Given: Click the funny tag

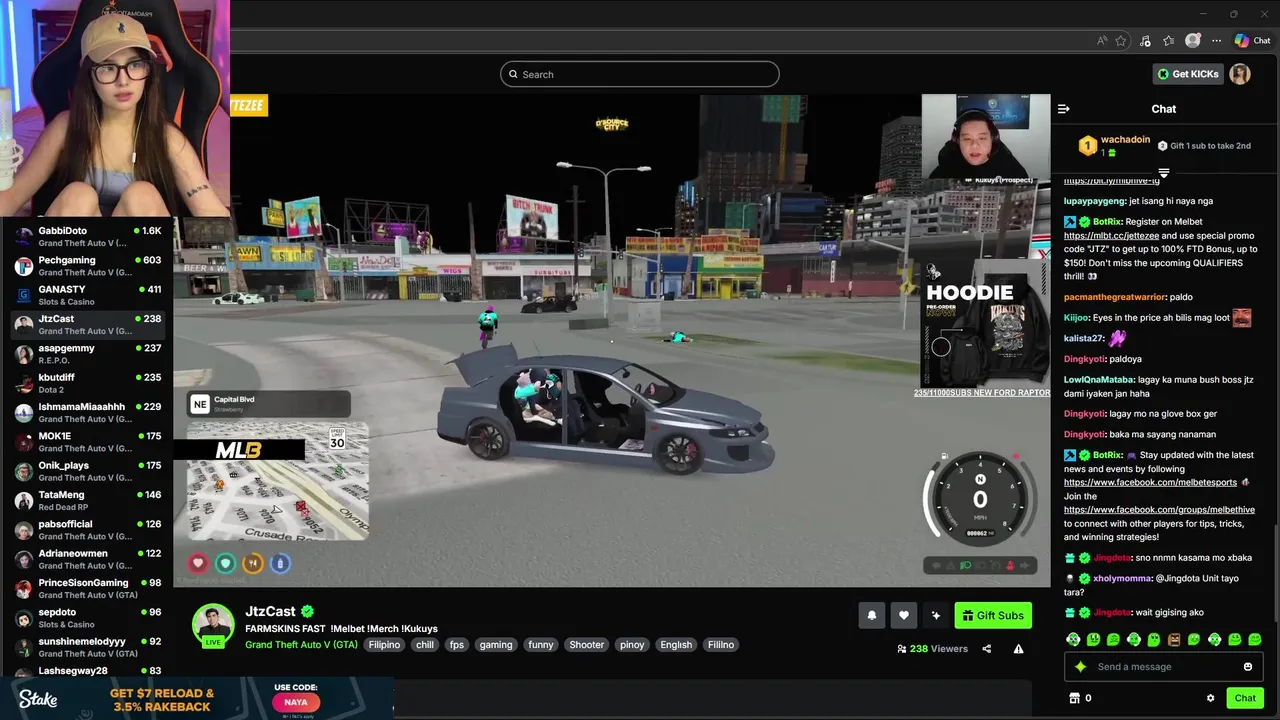Looking at the screenshot, I should pos(541,645).
